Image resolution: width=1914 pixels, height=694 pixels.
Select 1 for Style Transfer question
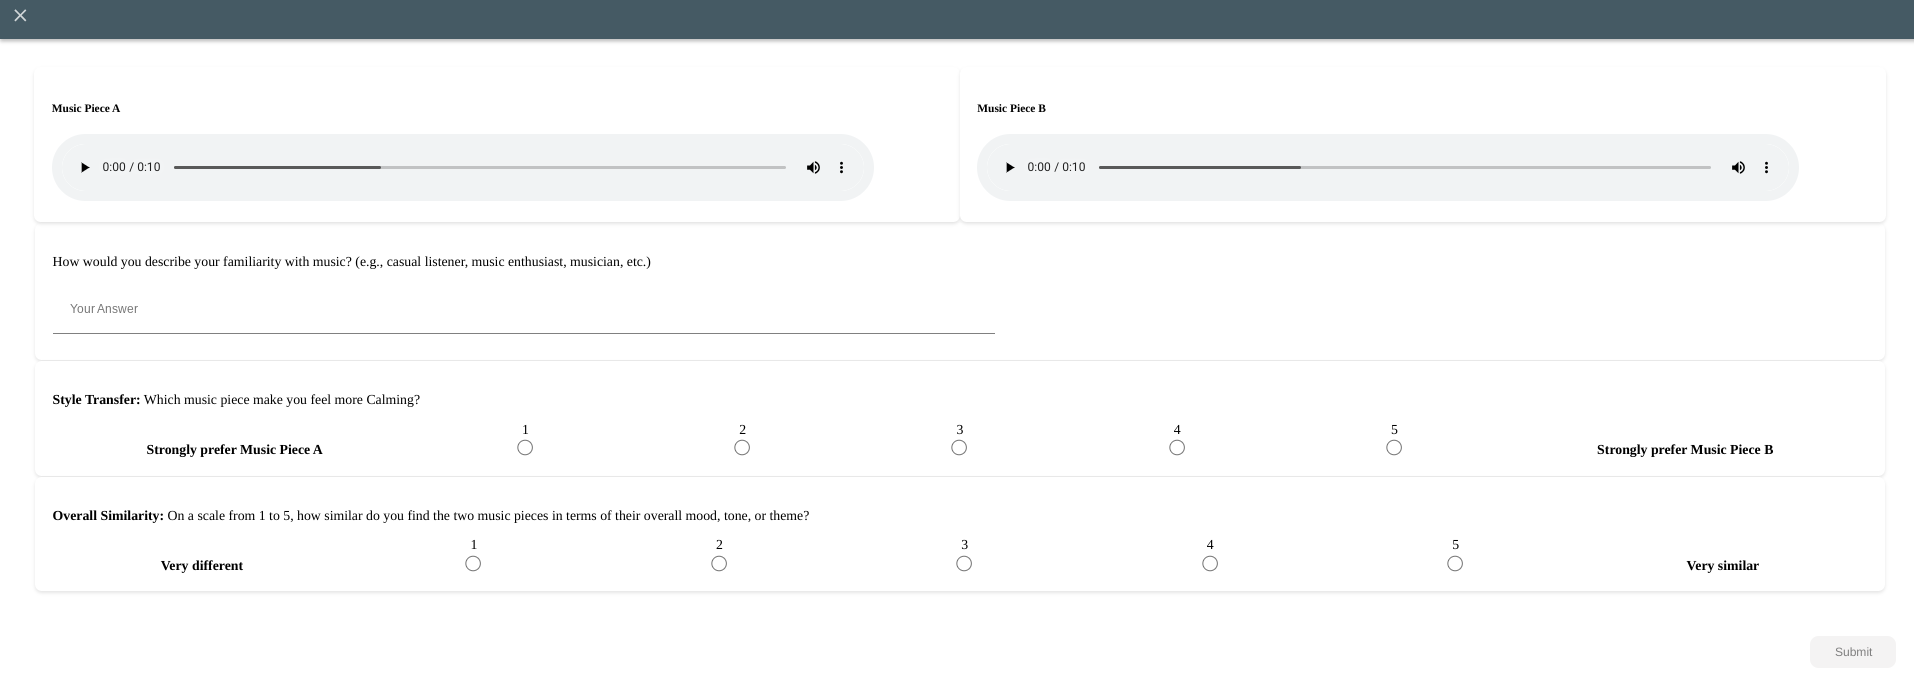pos(525,448)
